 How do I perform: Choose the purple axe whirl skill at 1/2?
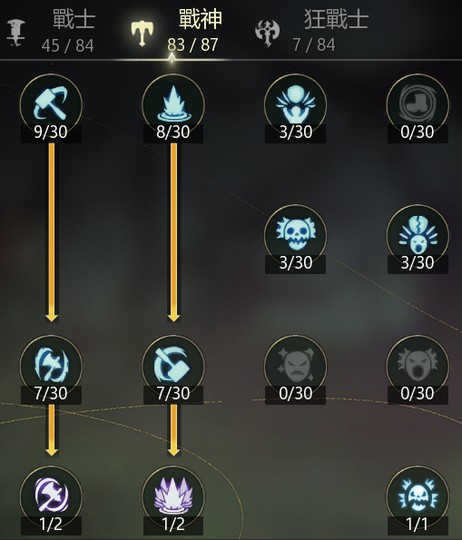51,497
